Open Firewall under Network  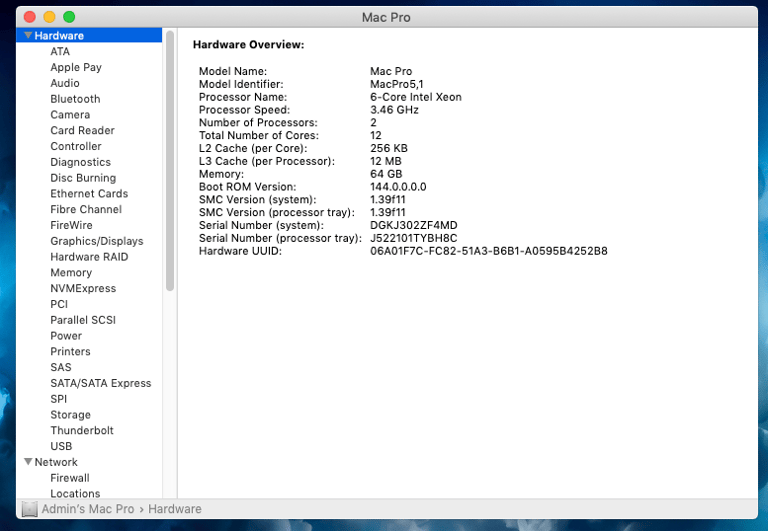[70, 478]
